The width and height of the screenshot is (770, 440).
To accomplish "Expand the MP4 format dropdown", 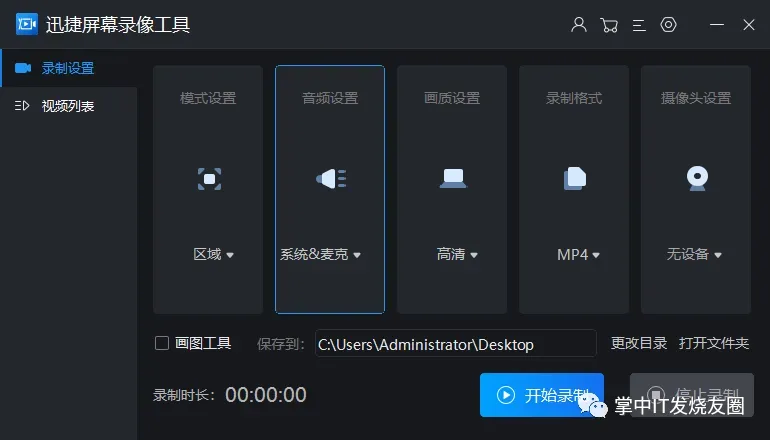I will tap(578, 254).
